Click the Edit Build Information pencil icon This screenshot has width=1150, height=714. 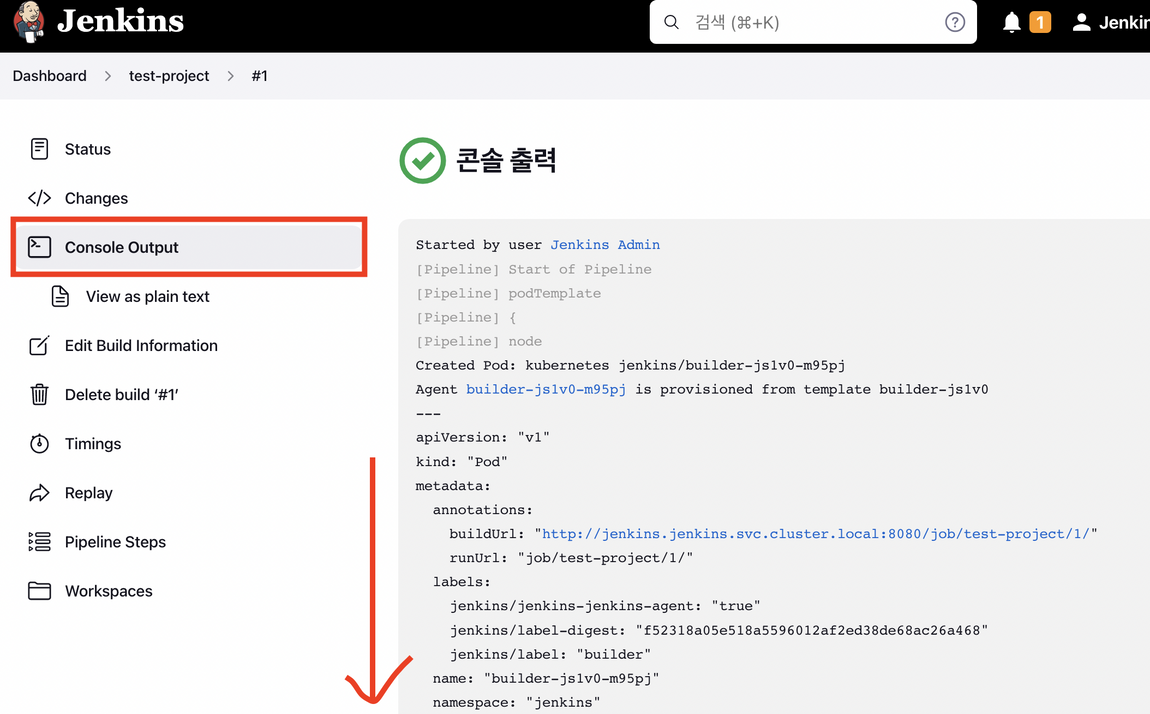point(40,345)
